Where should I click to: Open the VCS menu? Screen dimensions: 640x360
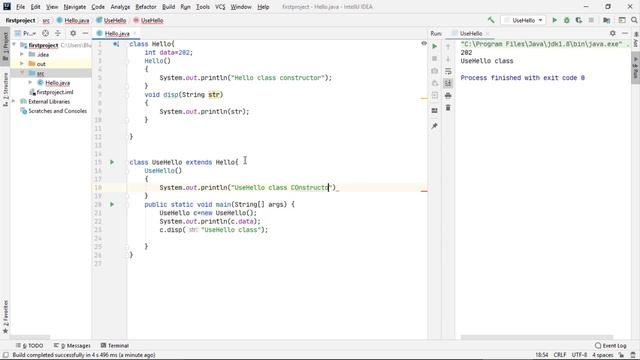[220, 7]
